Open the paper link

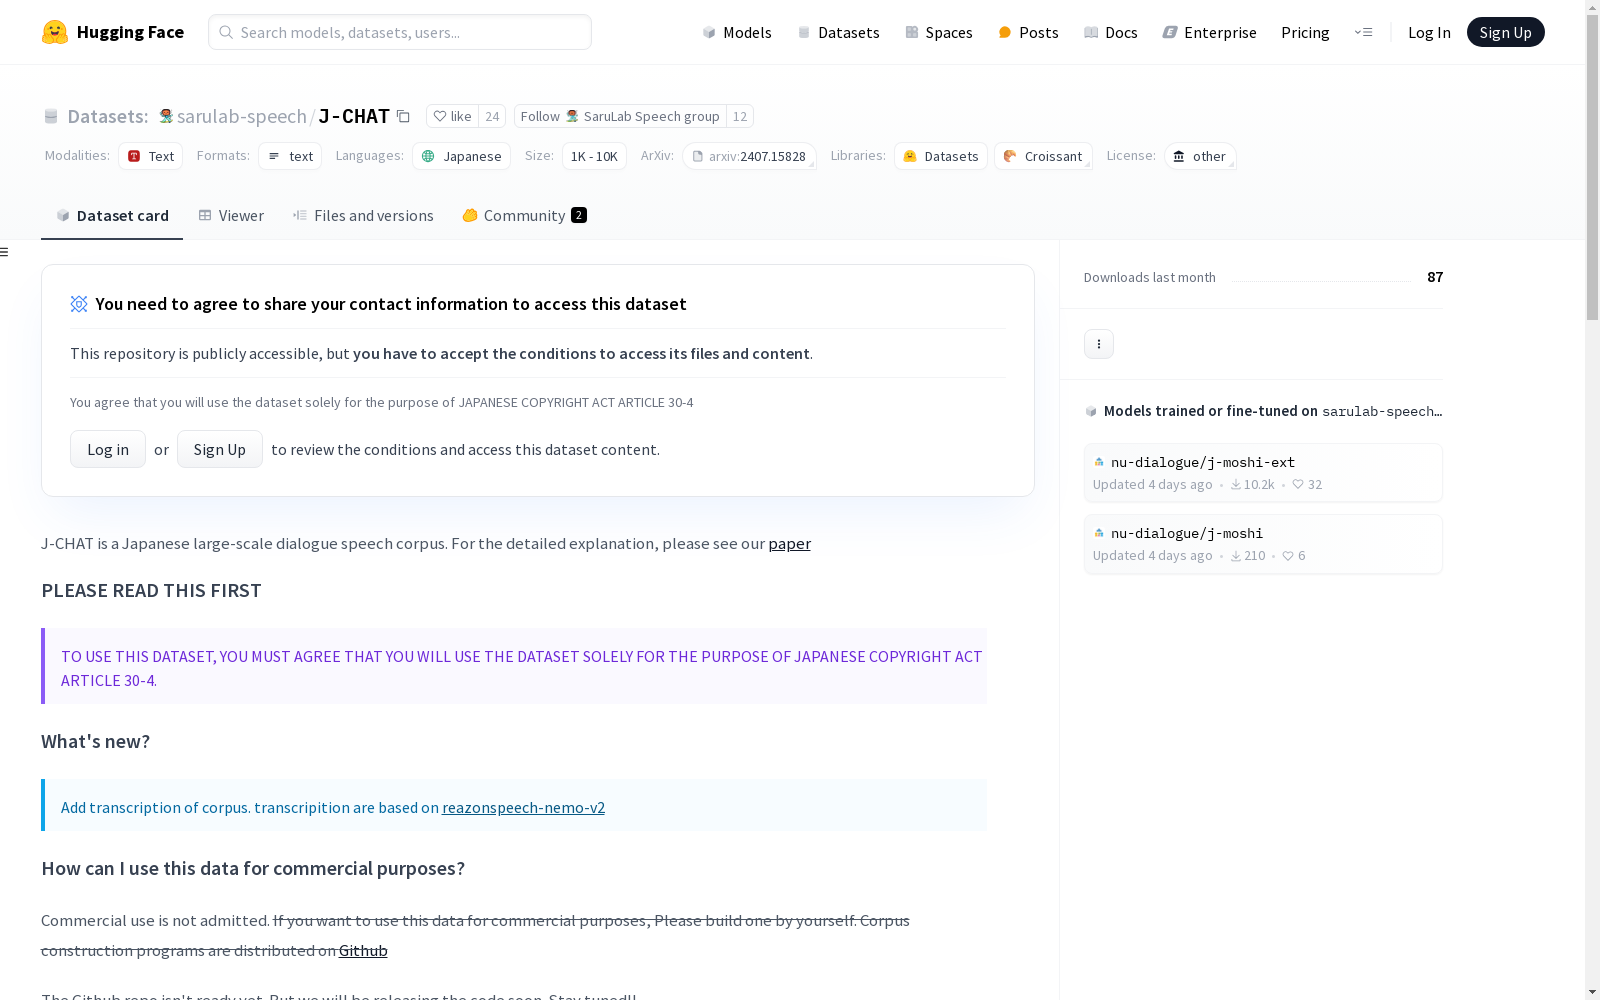(790, 544)
